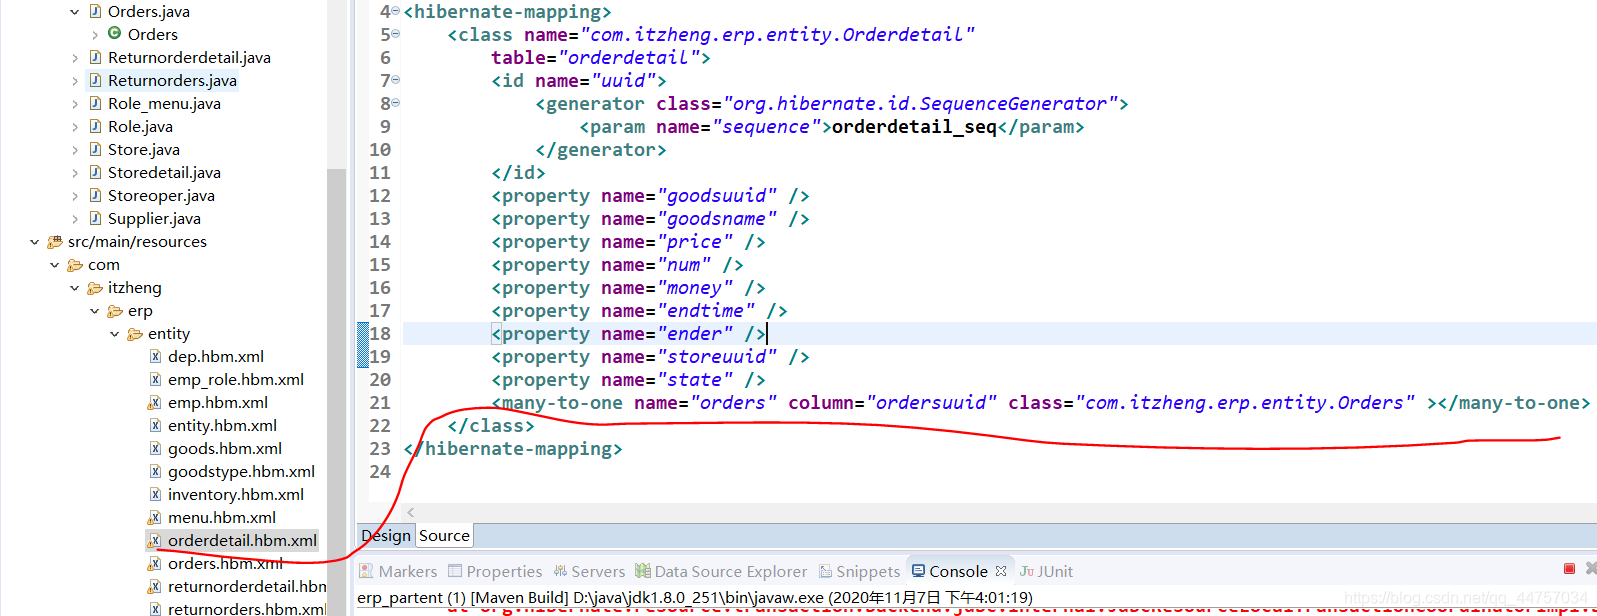
Task: Click the Properties view icon
Action: pyautogui.click(x=455, y=571)
